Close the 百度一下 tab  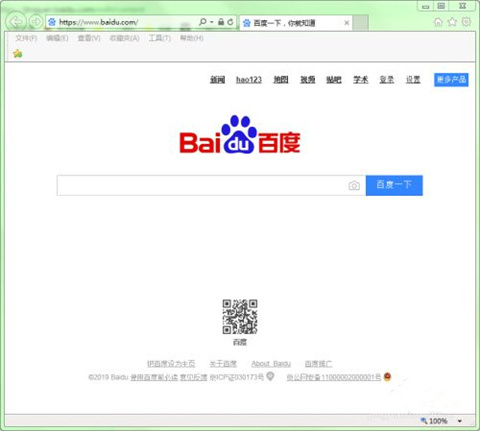click(x=347, y=23)
